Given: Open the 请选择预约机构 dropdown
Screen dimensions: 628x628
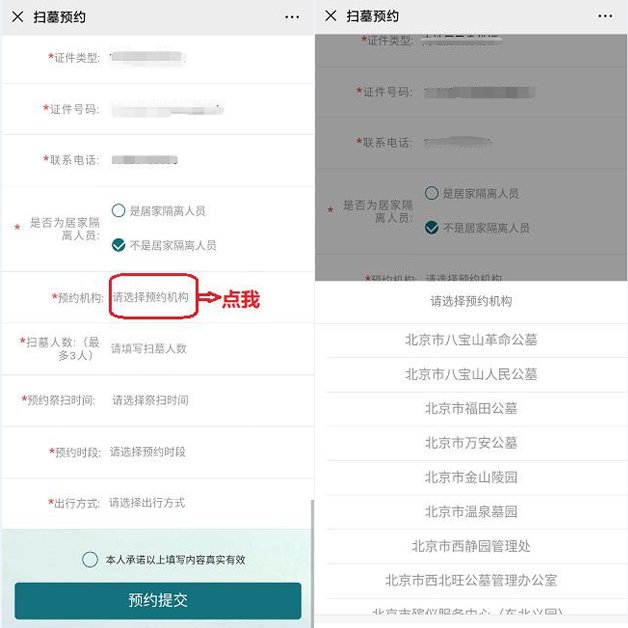Looking at the screenshot, I should click(x=150, y=297).
